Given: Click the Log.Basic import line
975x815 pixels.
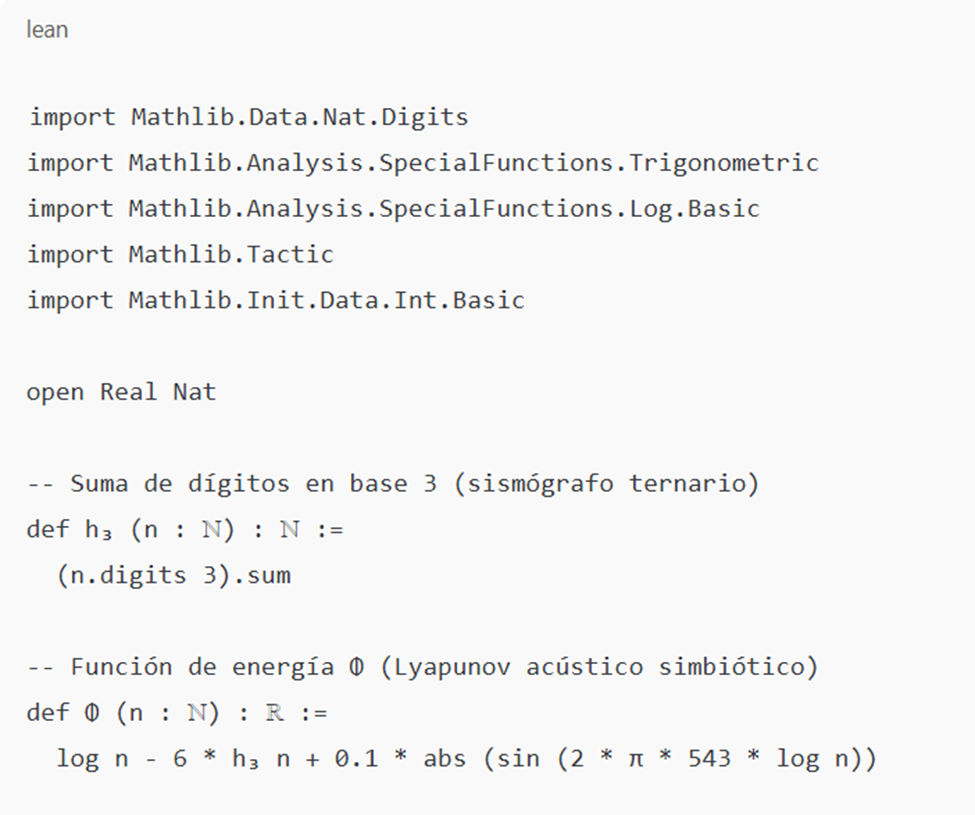Looking at the screenshot, I should click(393, 209).
